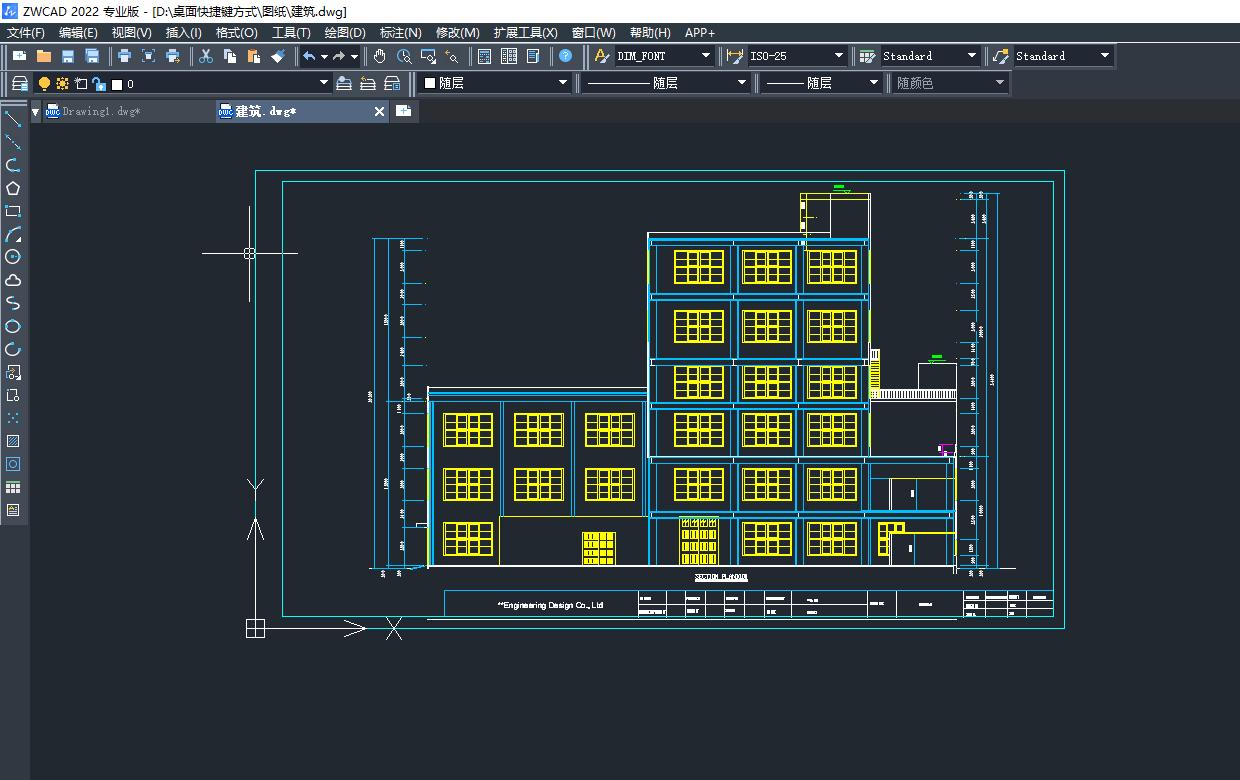
Task: Click the Cut scissors icon
Action: [x=205, y=56]
